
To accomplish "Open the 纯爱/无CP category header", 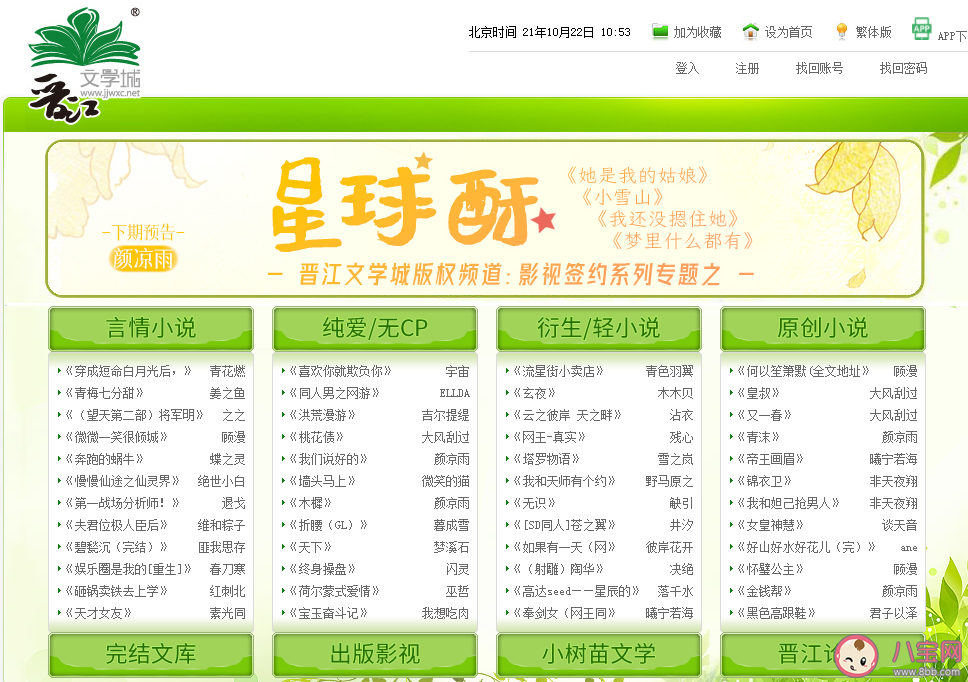I will [374, 327].
